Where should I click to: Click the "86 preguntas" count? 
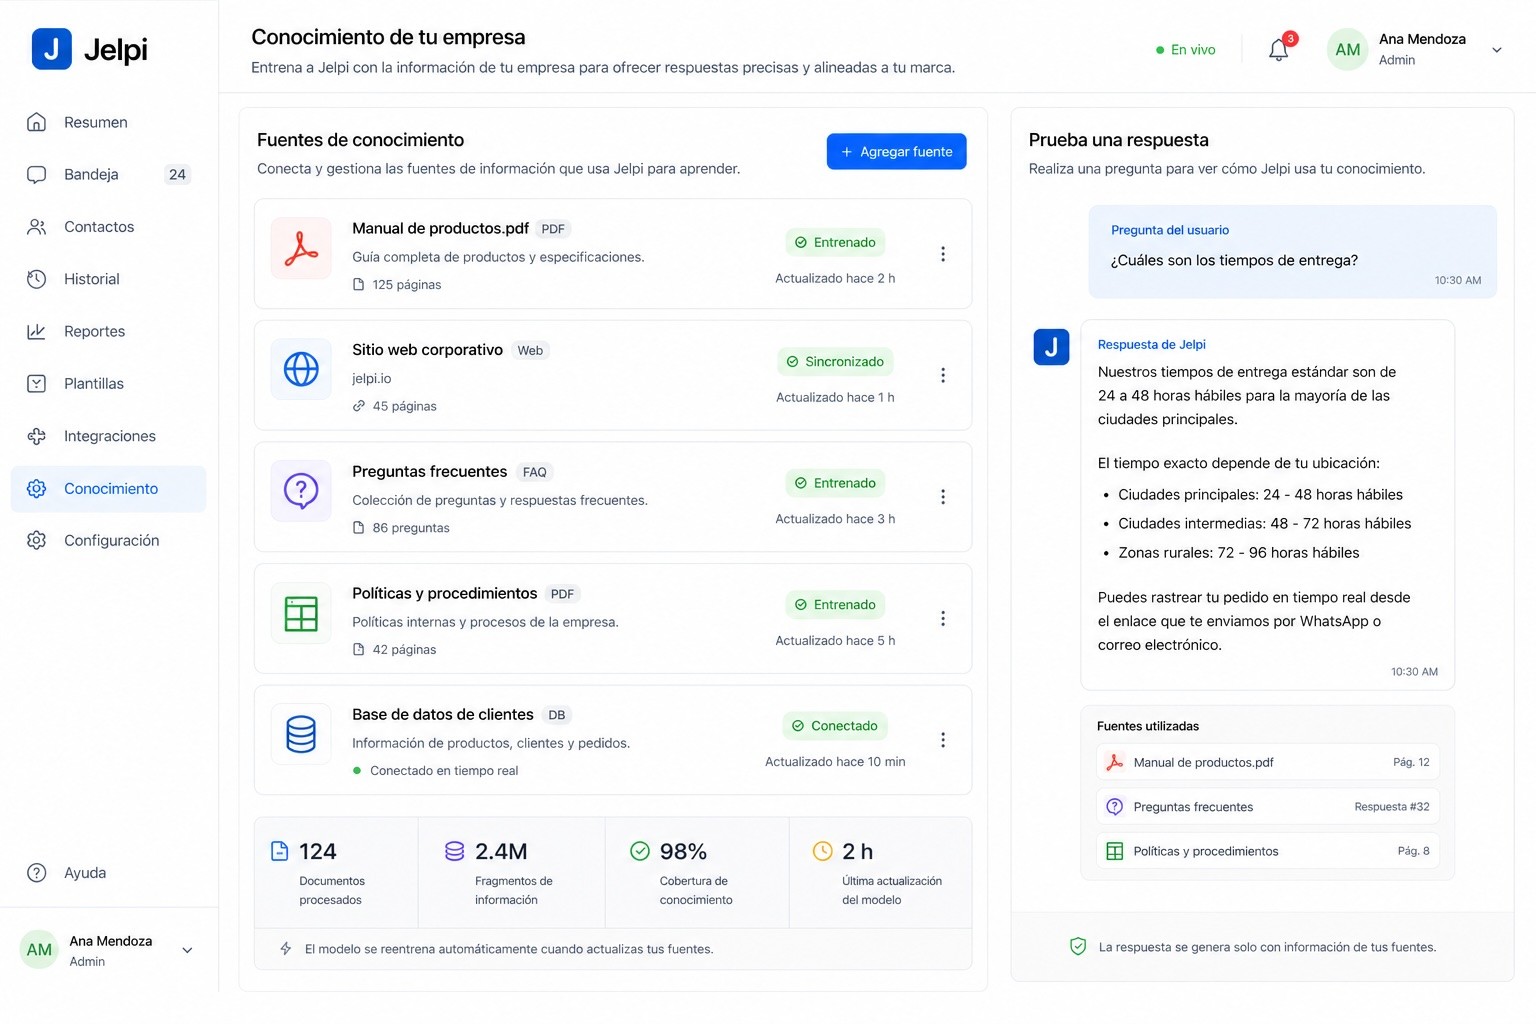[411, 528]
